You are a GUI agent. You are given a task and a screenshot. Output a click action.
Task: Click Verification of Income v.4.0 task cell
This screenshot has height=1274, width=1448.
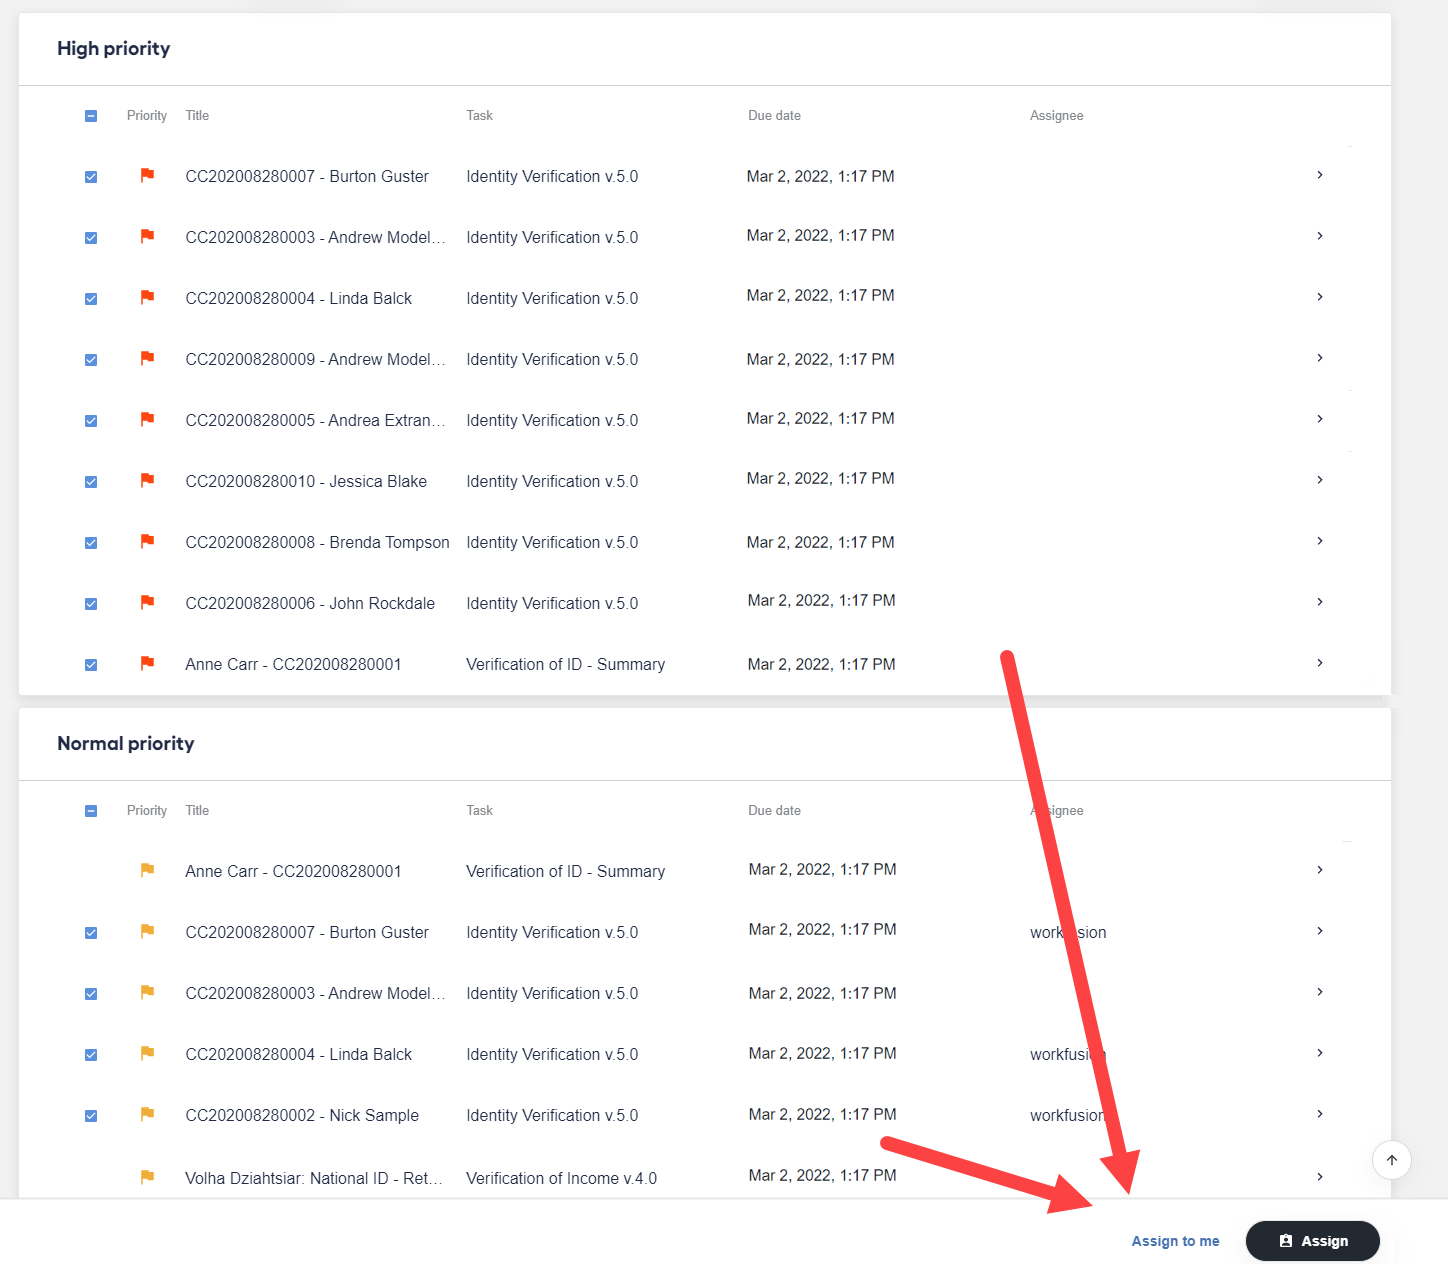pyautogui.click(x=561, y=1178)
